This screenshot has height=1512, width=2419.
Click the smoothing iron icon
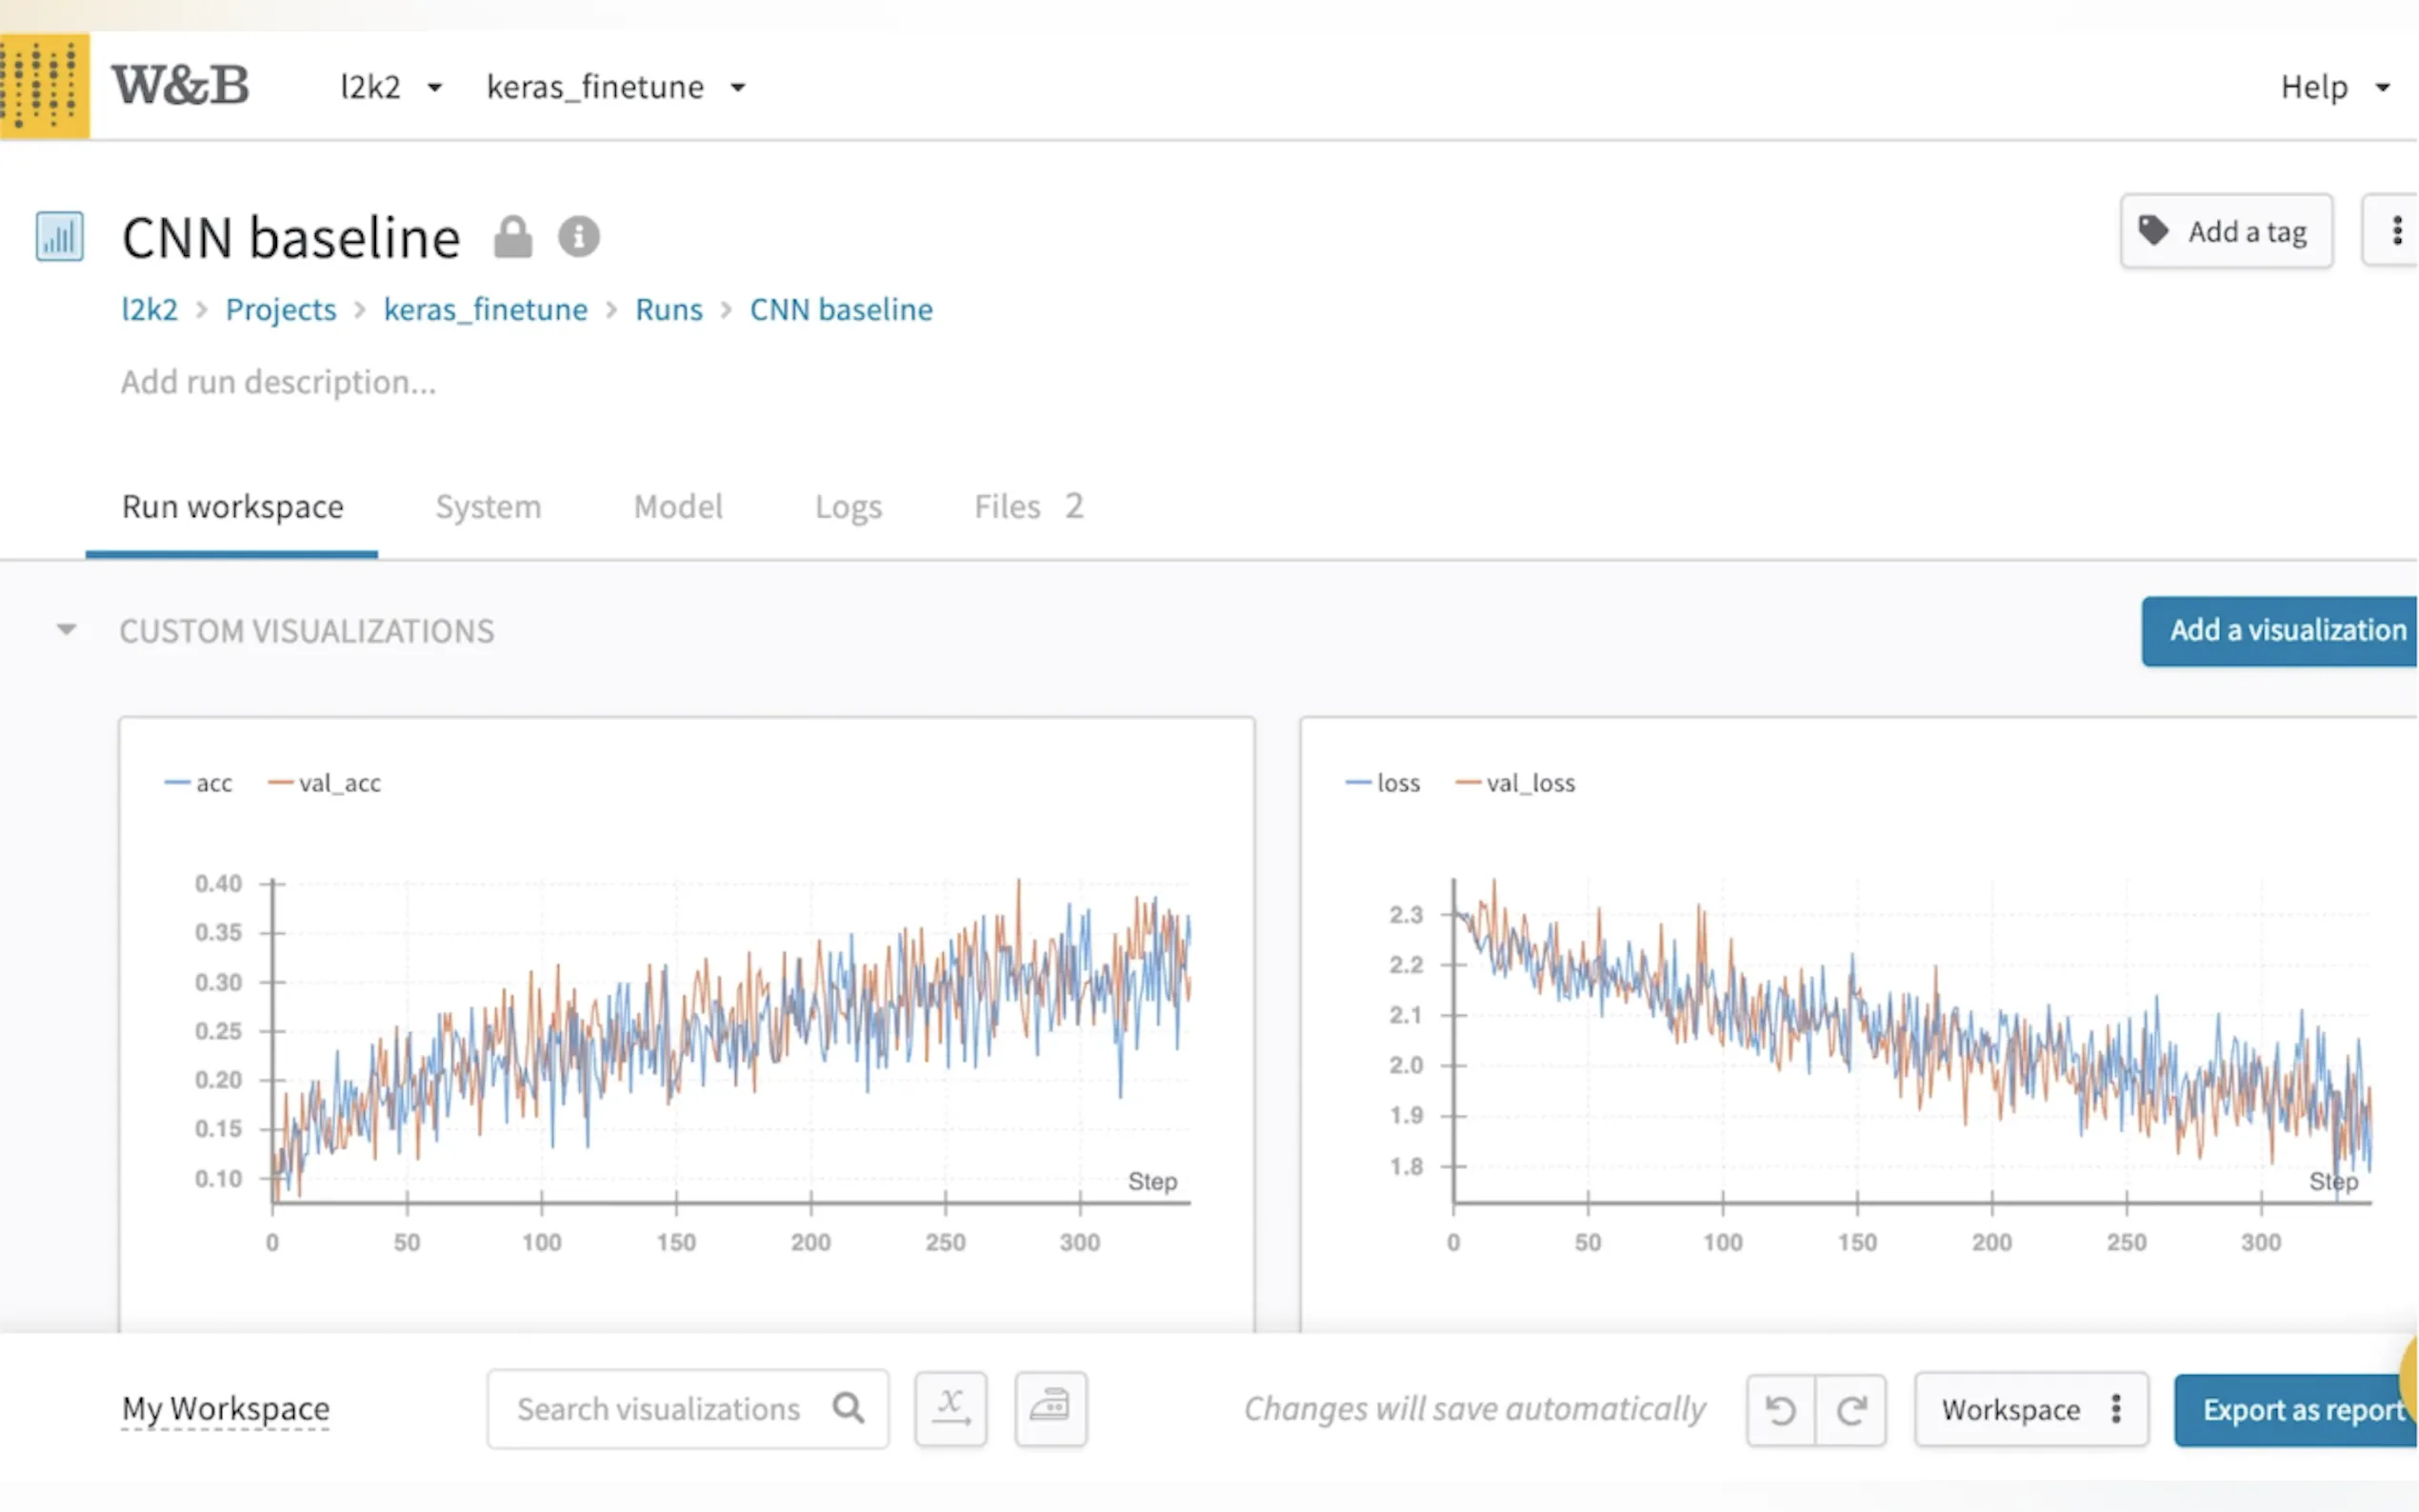click(1050, 1408)
